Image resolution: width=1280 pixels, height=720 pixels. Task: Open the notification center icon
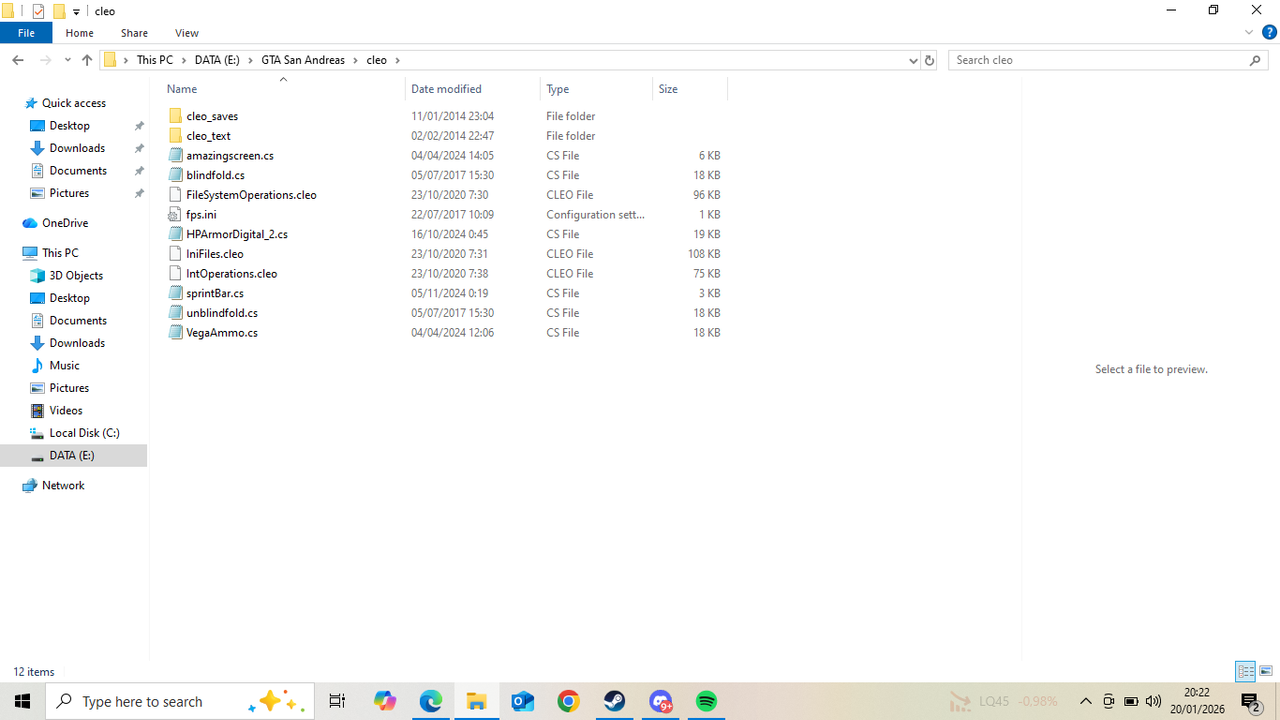click(1250, 701)
